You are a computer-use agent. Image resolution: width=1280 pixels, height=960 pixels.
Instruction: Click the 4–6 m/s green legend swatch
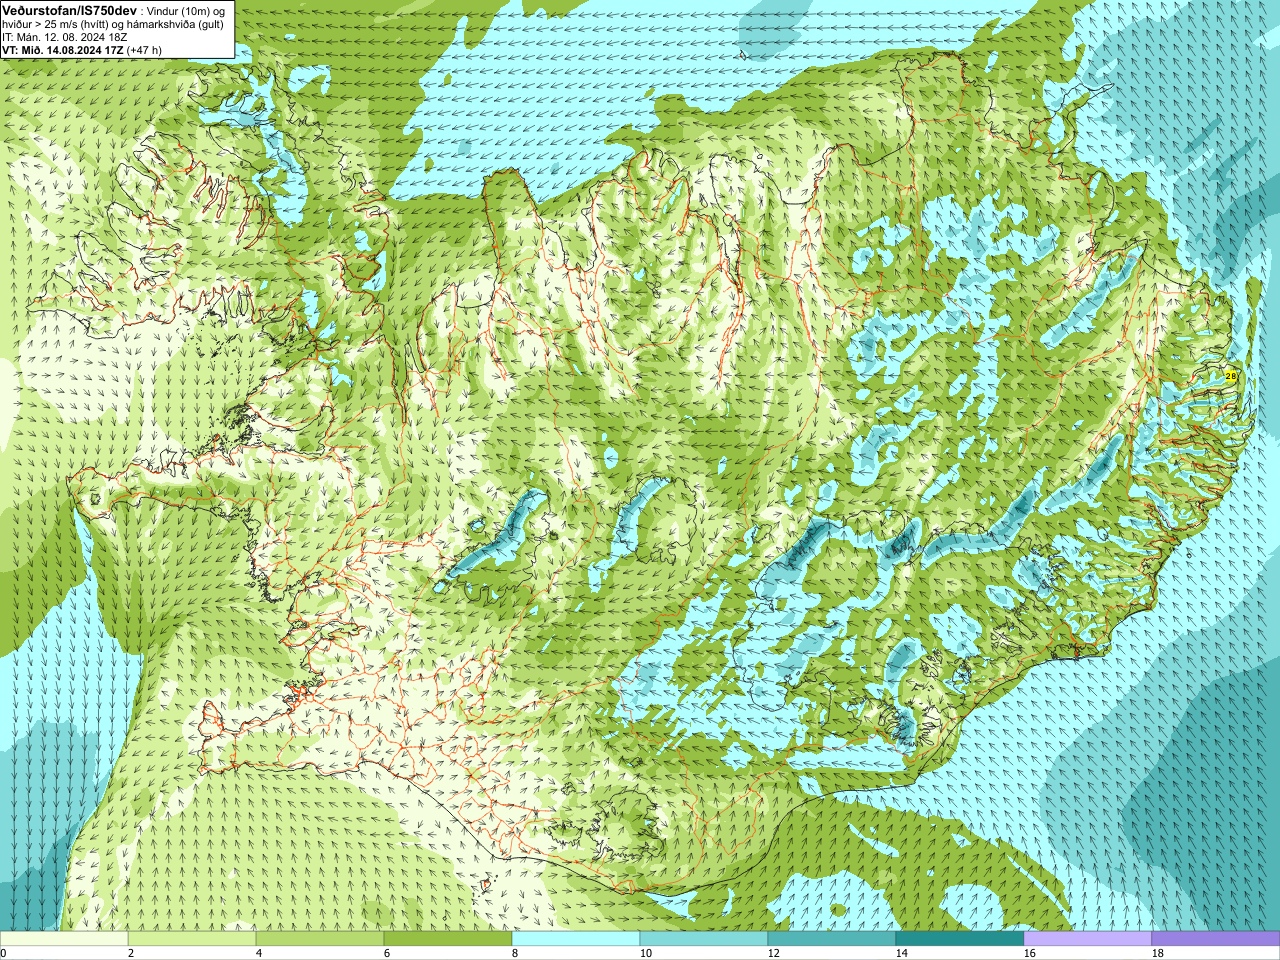[x=320, y=939]
